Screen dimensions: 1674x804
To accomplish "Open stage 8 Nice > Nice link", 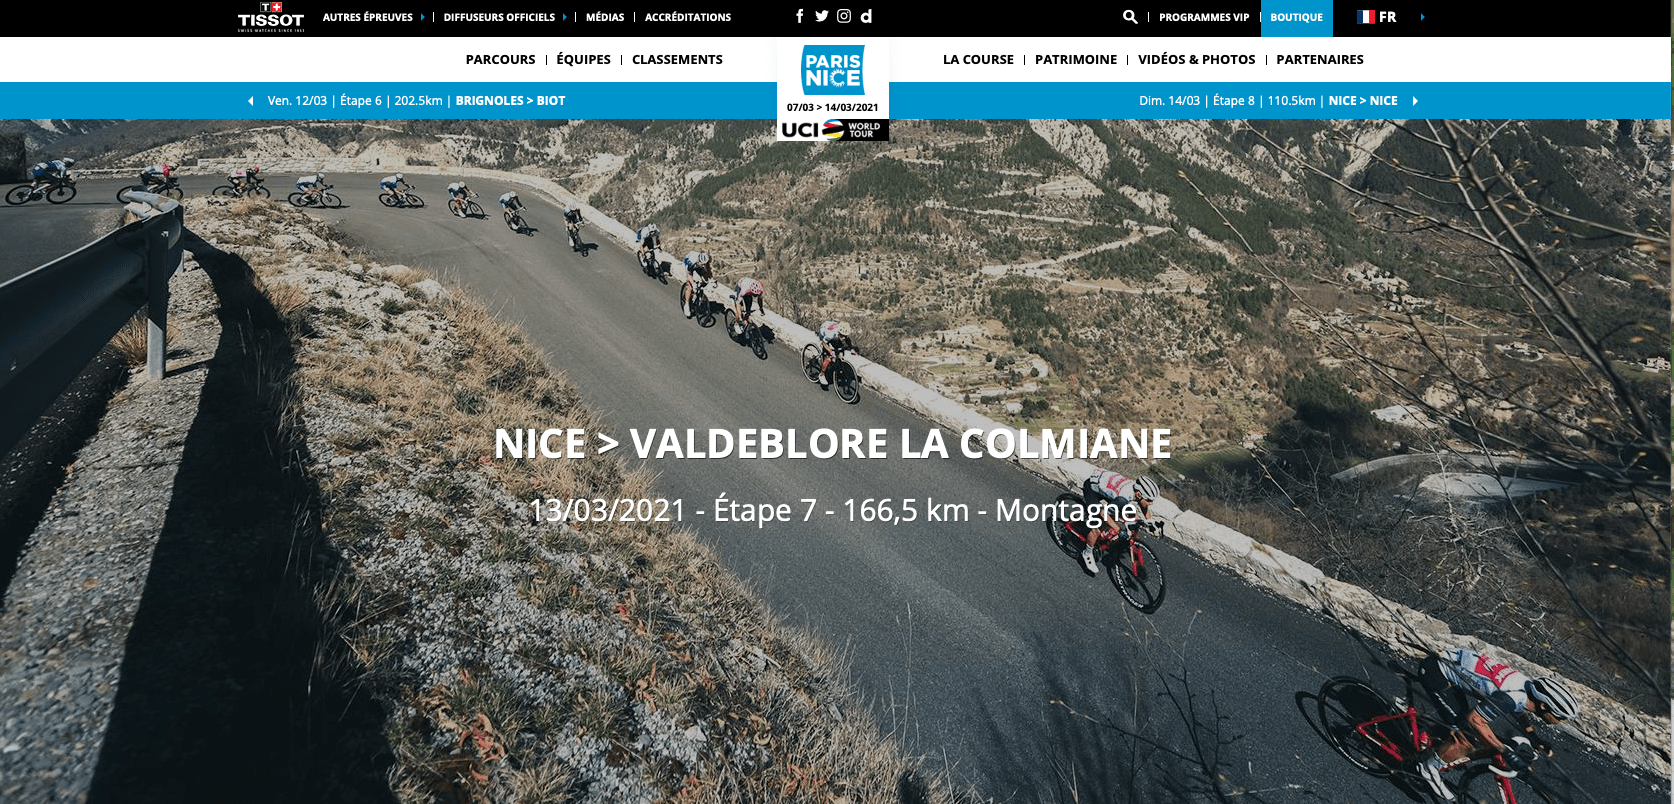I will (x=1268, y=101).
